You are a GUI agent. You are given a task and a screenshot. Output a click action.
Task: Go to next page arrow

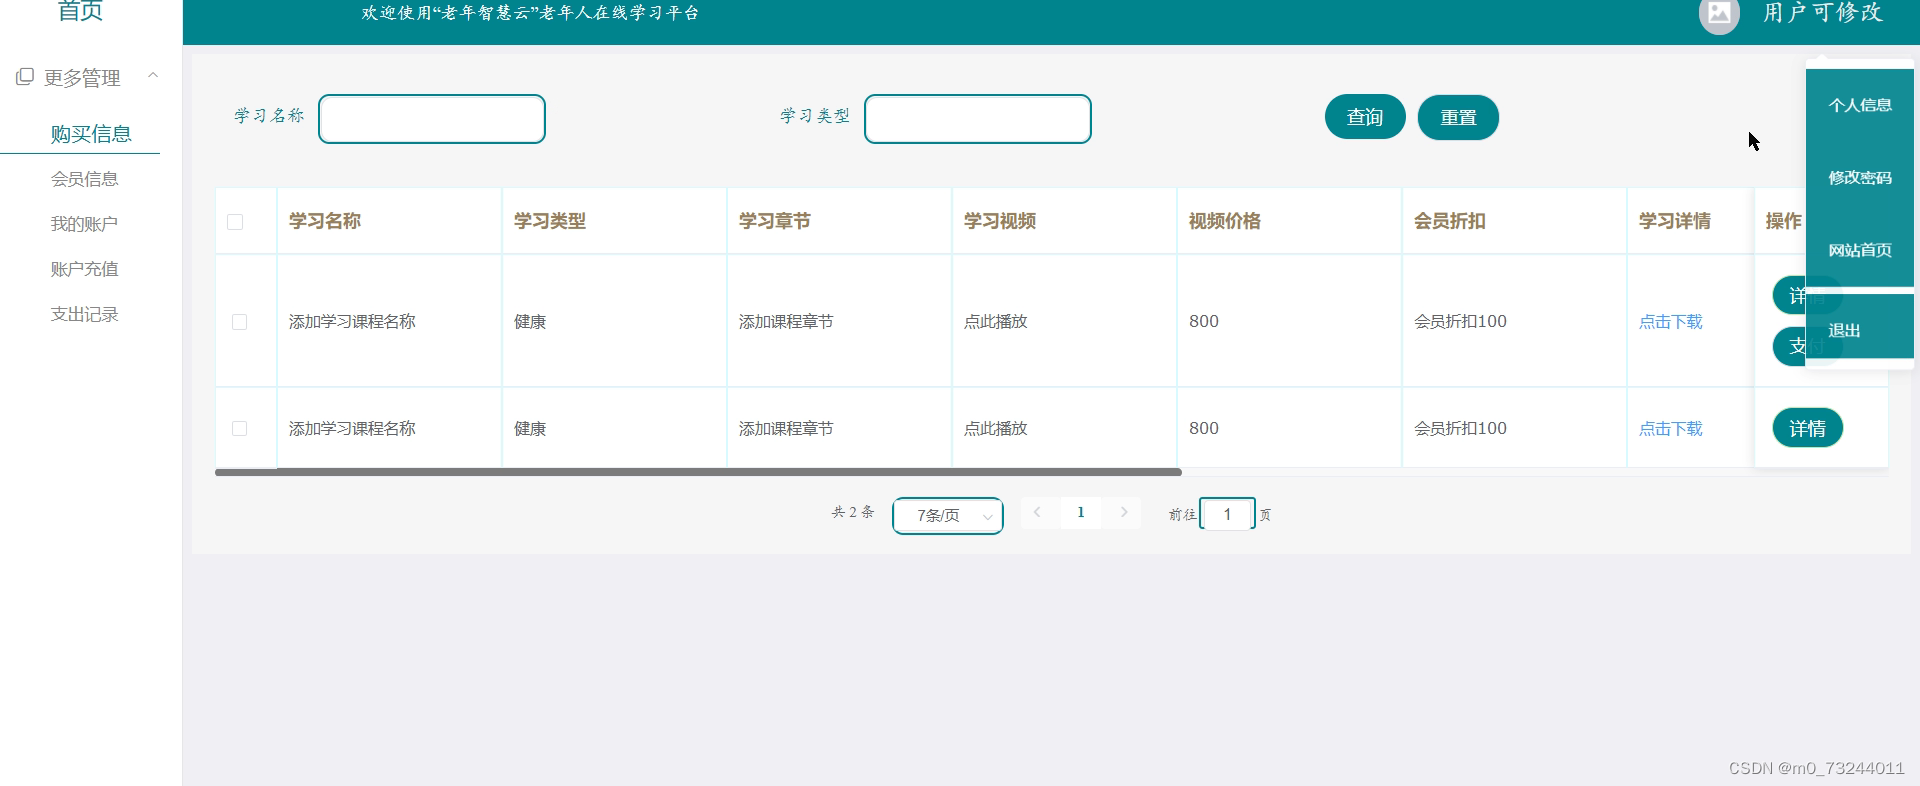pyautogui.click(x=1124, y=512)
